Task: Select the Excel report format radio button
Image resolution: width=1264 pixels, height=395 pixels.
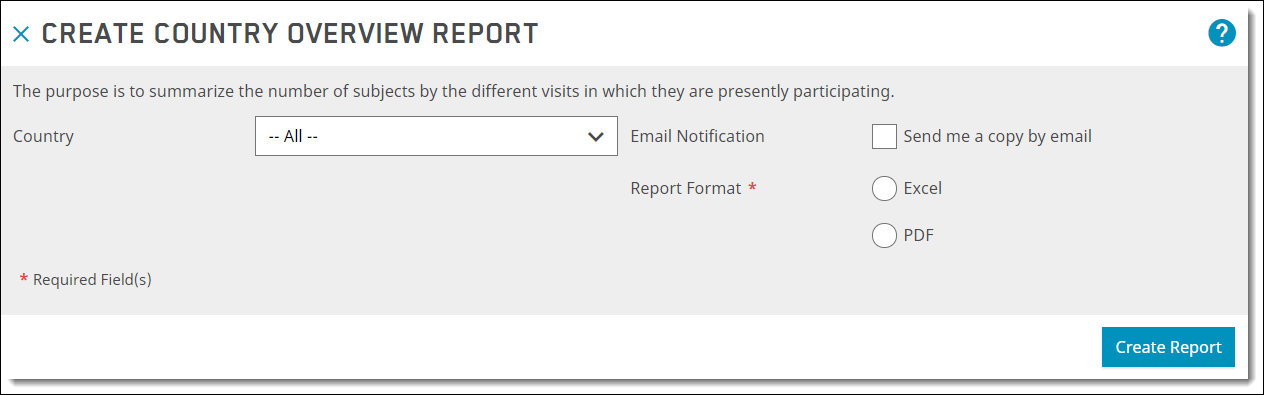Action: 884,188
